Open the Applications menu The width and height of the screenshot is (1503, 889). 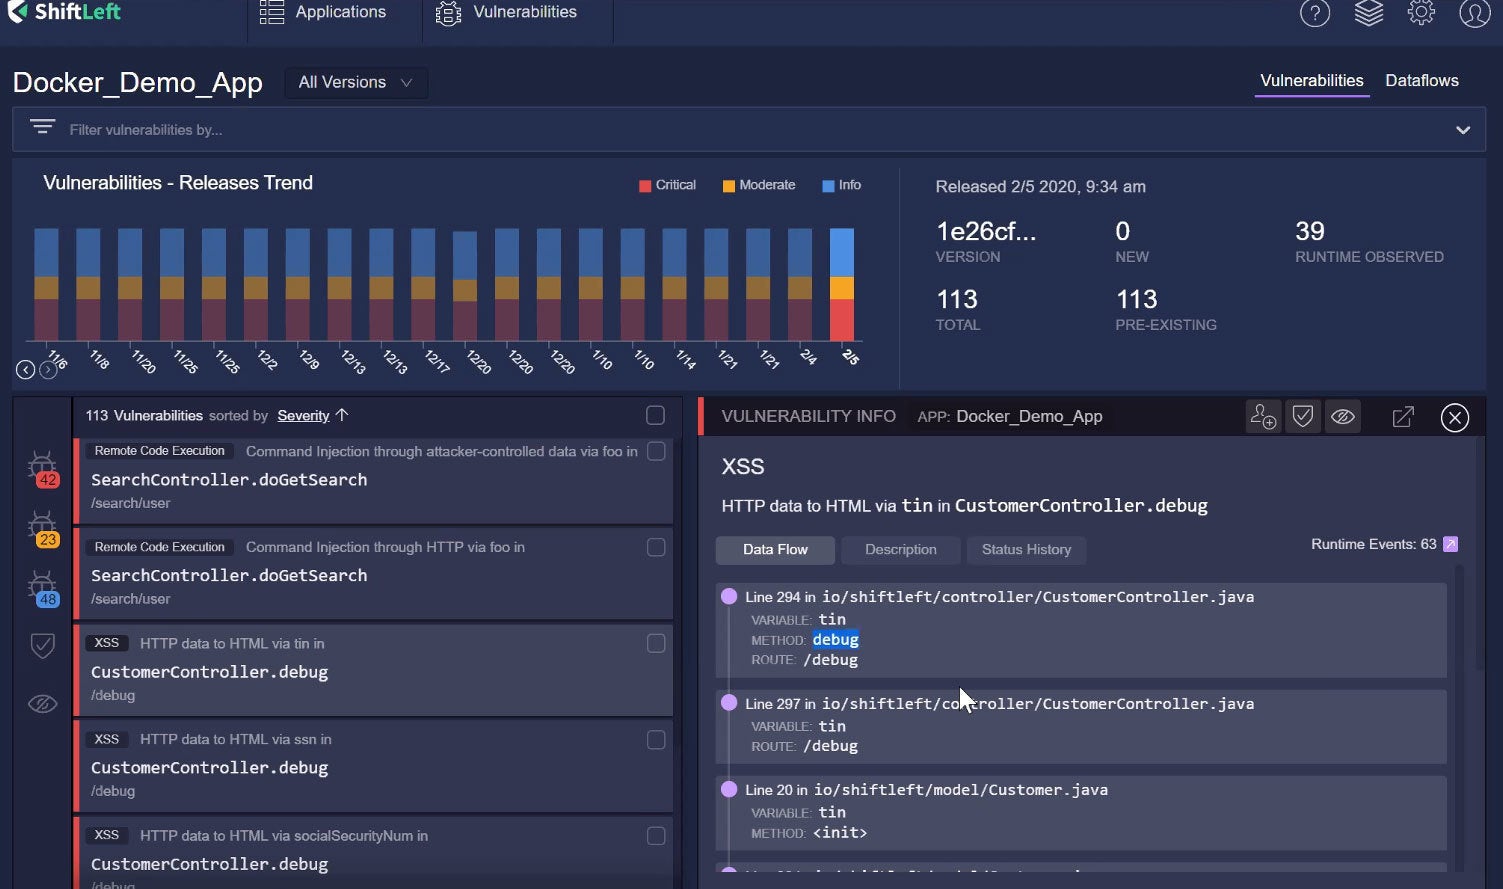pyautogui.click(x=322, y=12)
